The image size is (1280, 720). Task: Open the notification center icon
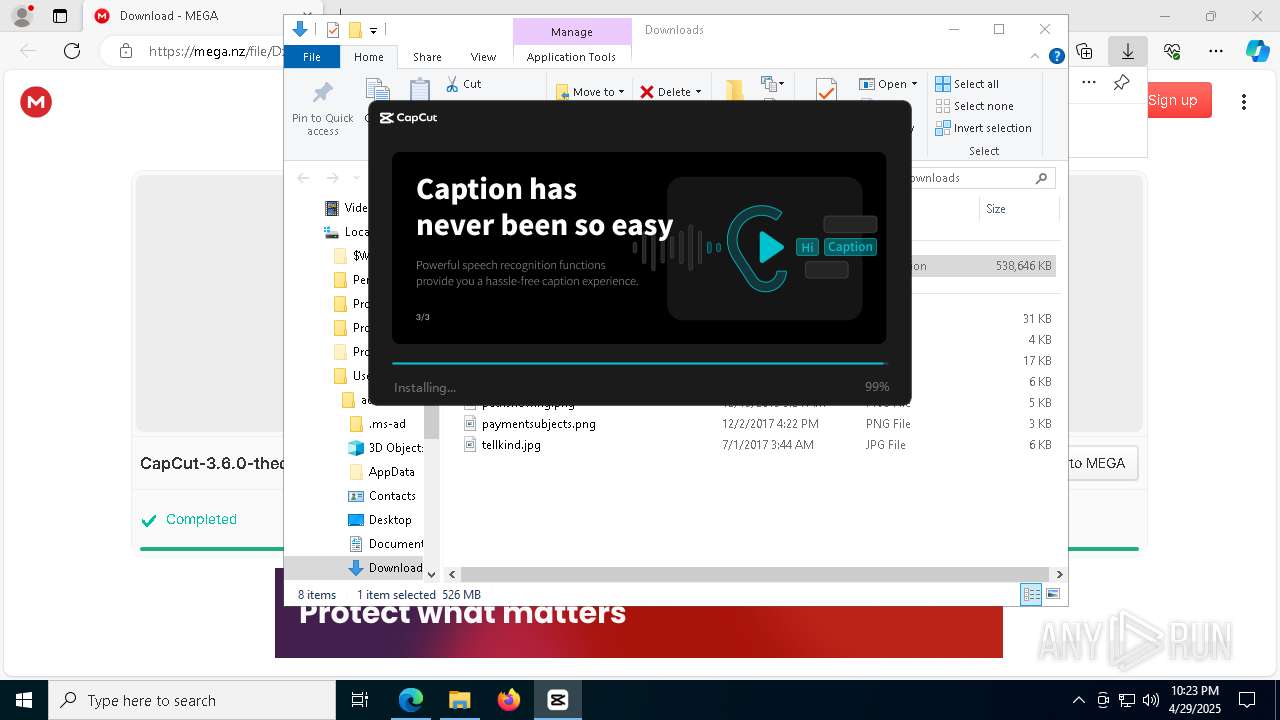click(1247, 700)
